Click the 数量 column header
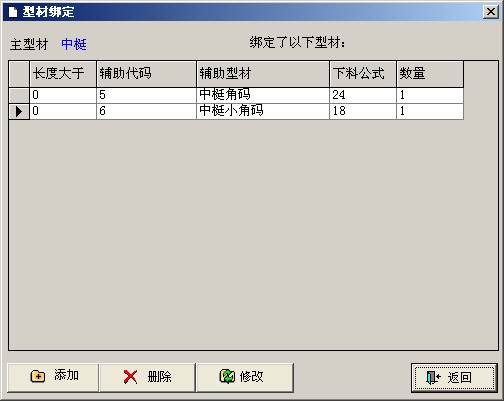 point(430,74)
